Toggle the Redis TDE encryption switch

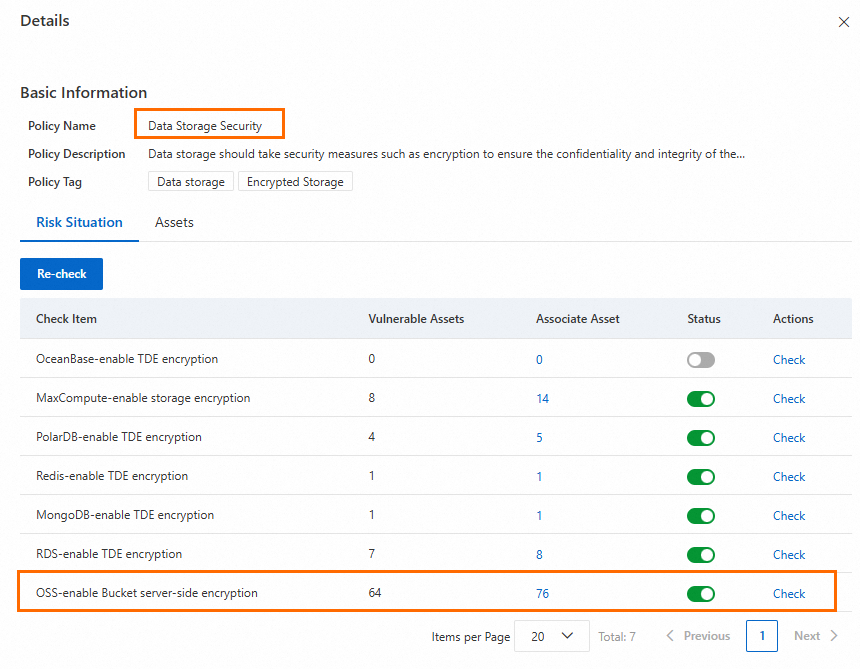pyautogui.click(x=701, y=477)
